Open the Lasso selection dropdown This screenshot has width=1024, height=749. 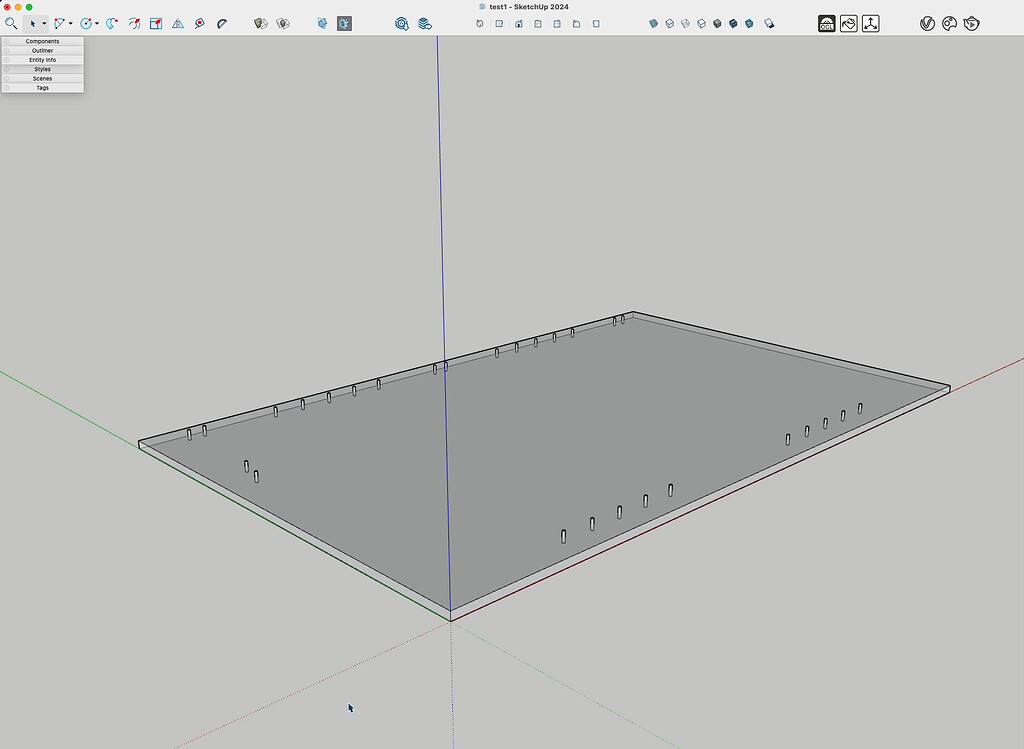tap(70, 23)
